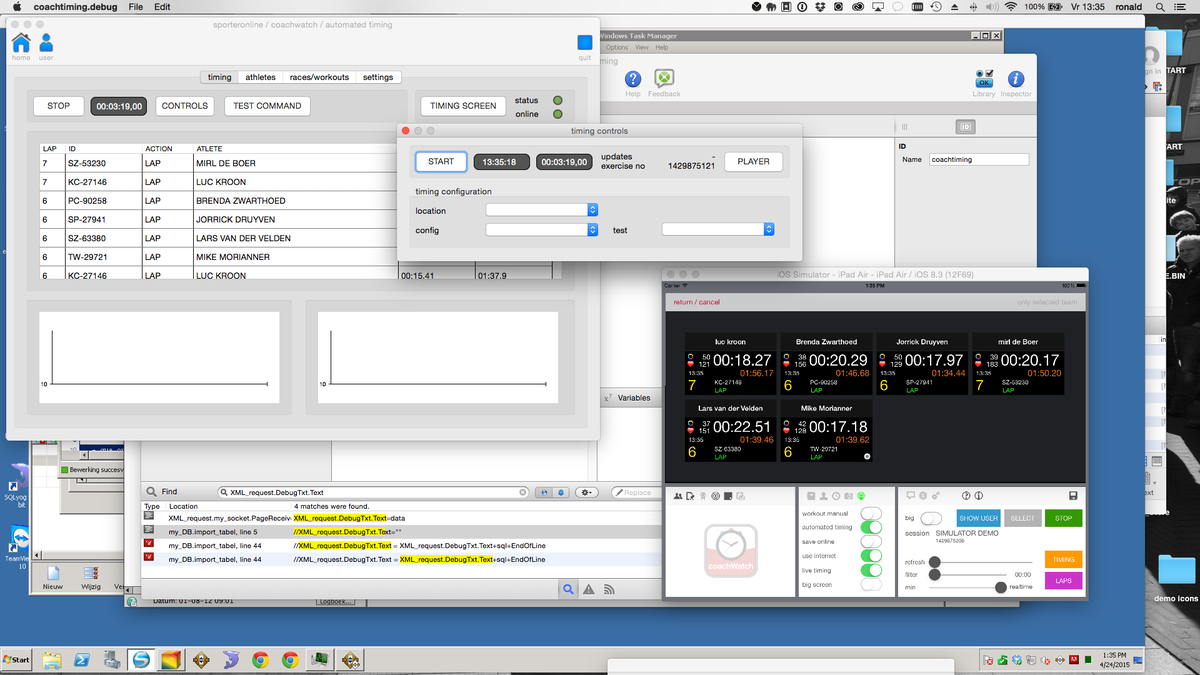Switch to the athletes tab
The height and width of the screenshot is (675, 1200).
pos(261,77)
